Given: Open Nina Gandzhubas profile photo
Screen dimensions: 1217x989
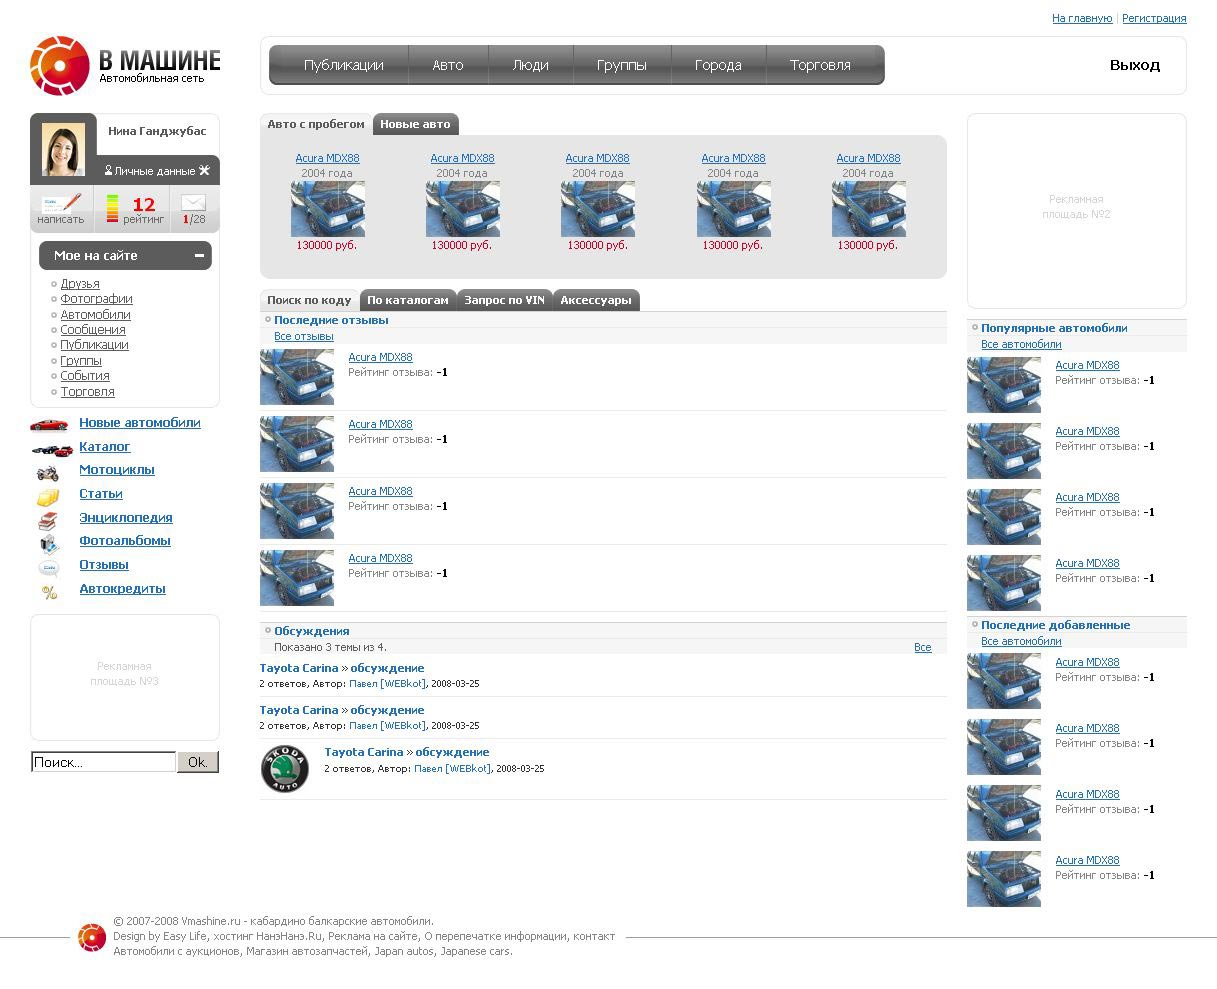Looking at the screenshot, I should [x=63, y=149].
